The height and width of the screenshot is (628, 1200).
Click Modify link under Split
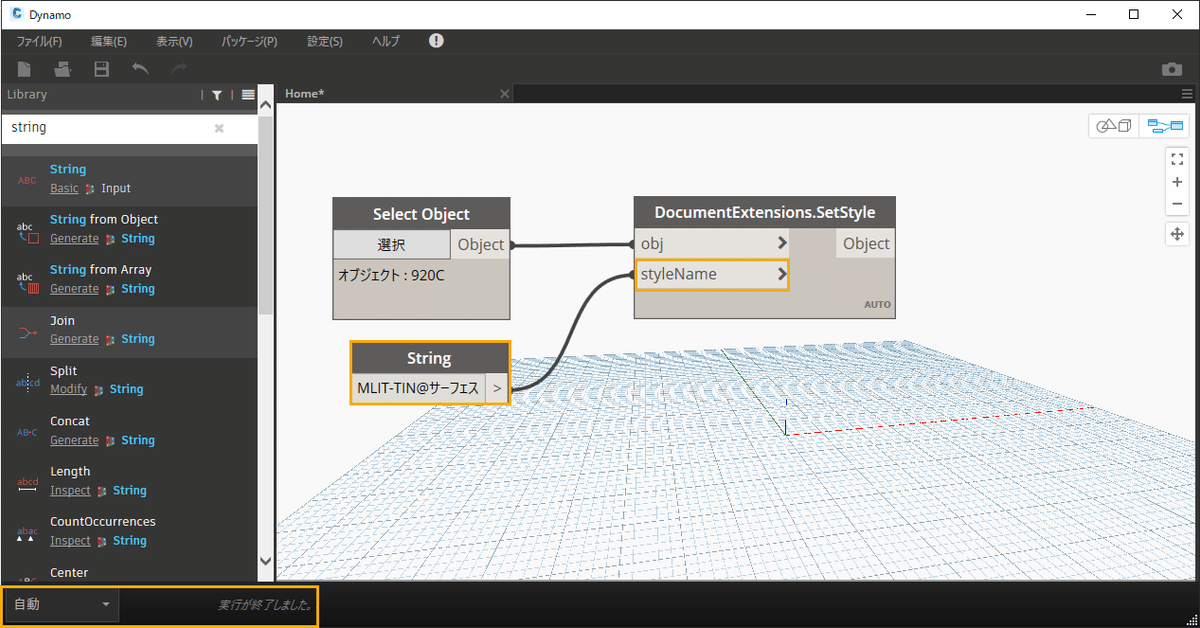(69, 389)
